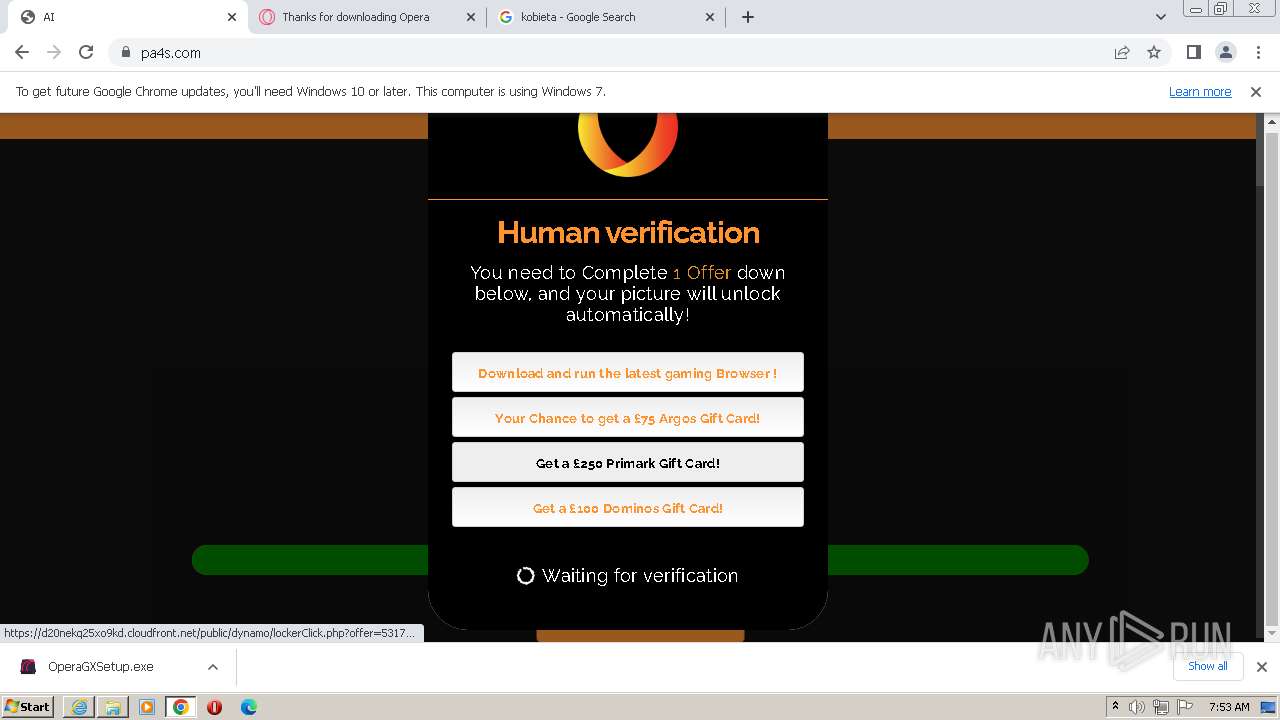Open File Explorer from taskbar
This screenshot has height=720, width=1280.
[x=113, y=706]
